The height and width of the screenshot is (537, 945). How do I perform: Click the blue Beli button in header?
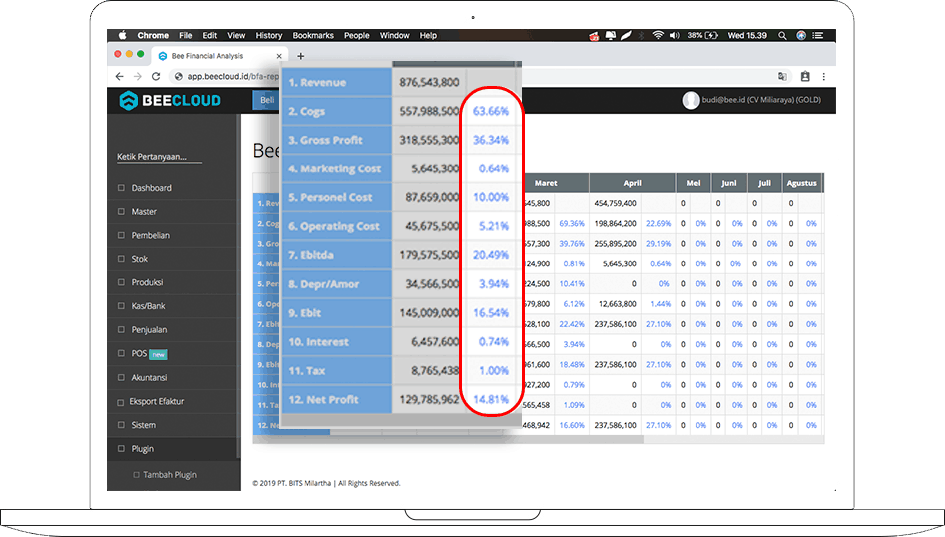pos(267,100)
